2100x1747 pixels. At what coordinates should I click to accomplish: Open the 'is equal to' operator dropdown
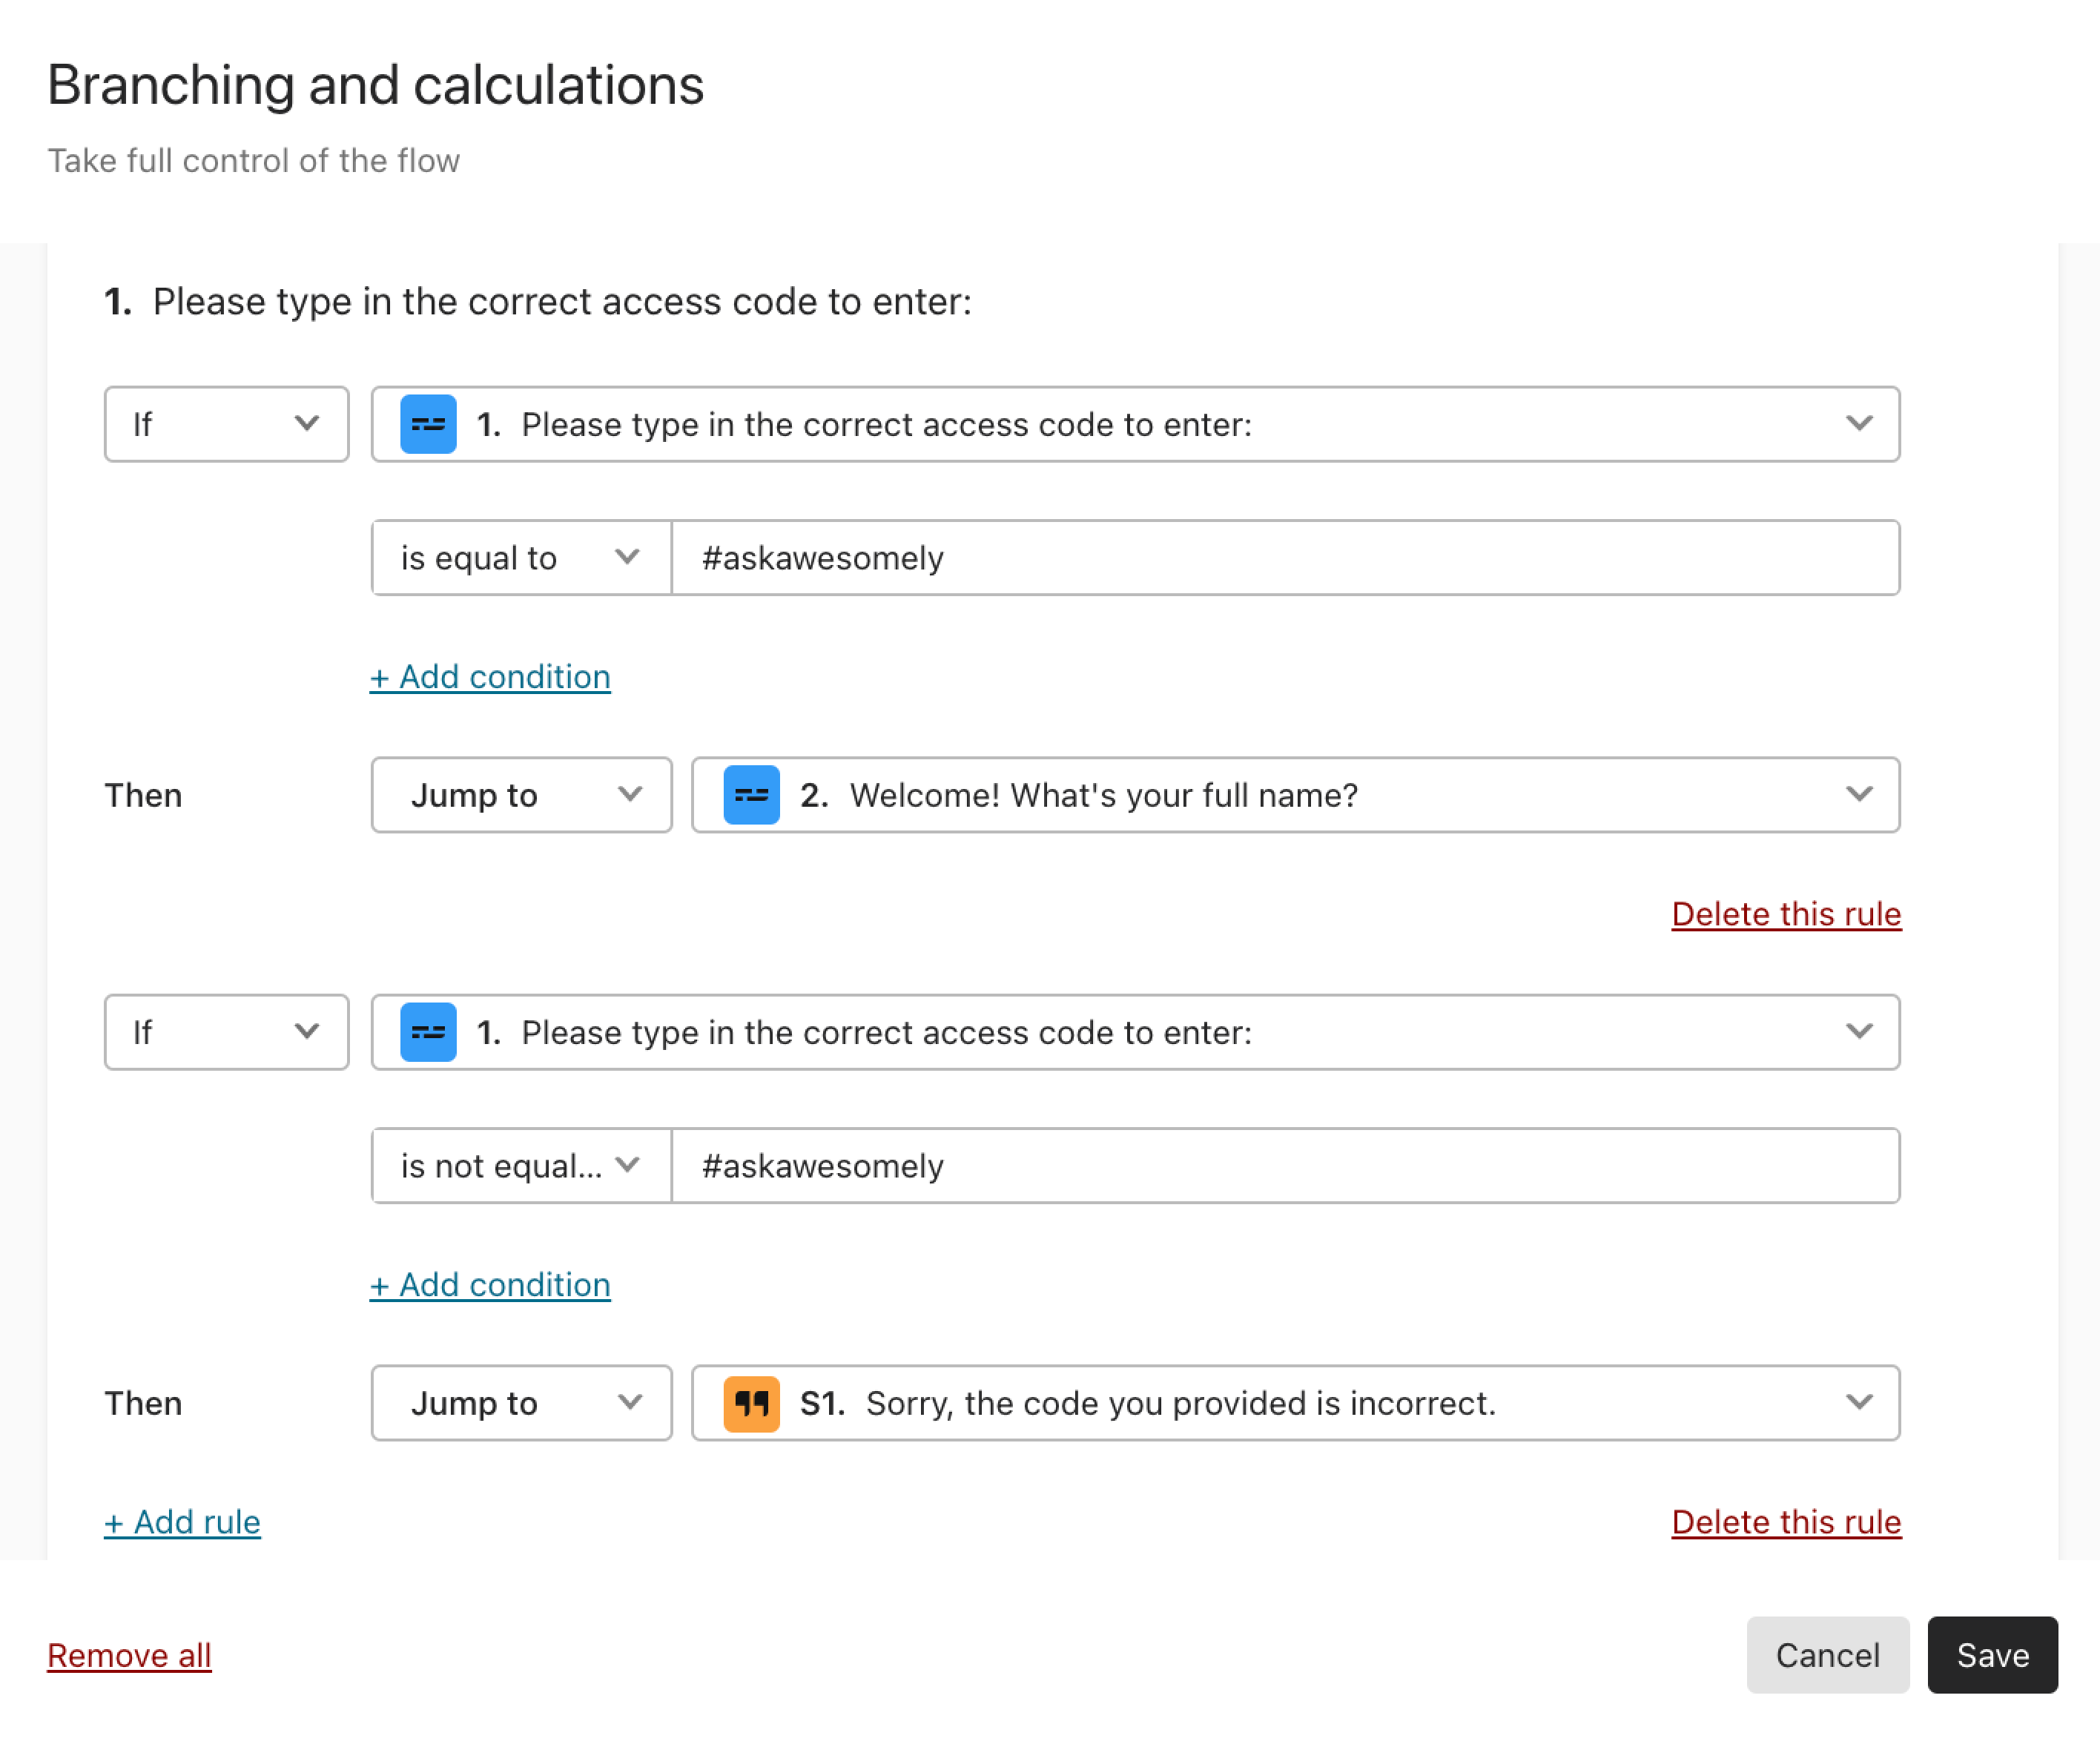pos(521,557)
